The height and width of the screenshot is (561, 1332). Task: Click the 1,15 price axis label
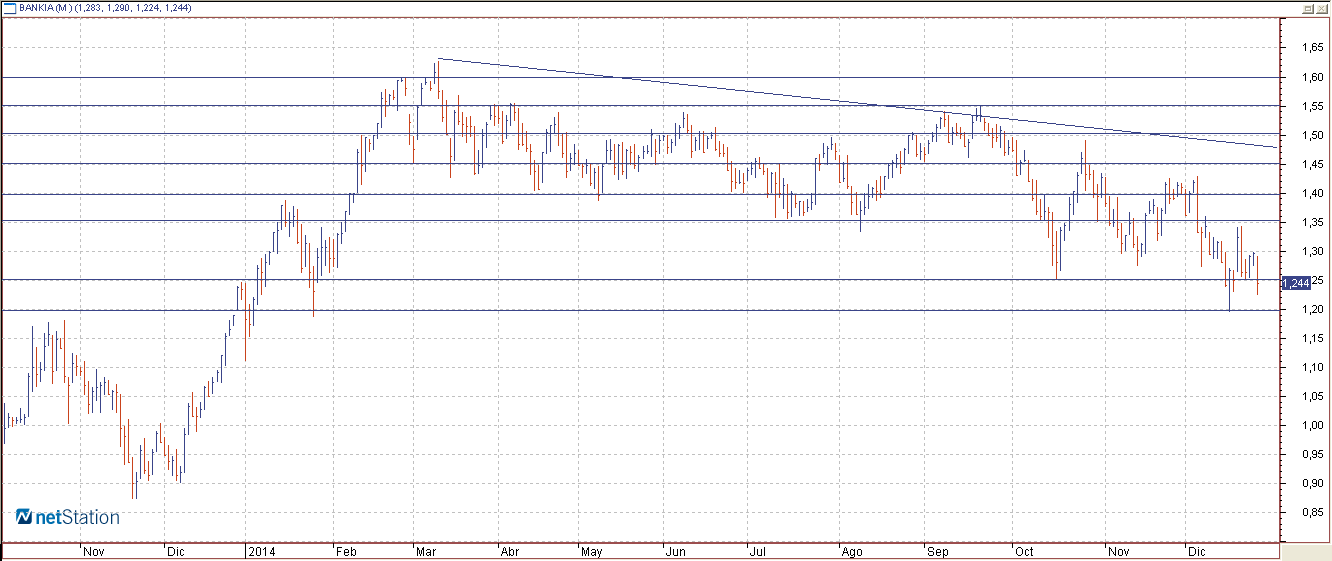[x=1313, y=338]
